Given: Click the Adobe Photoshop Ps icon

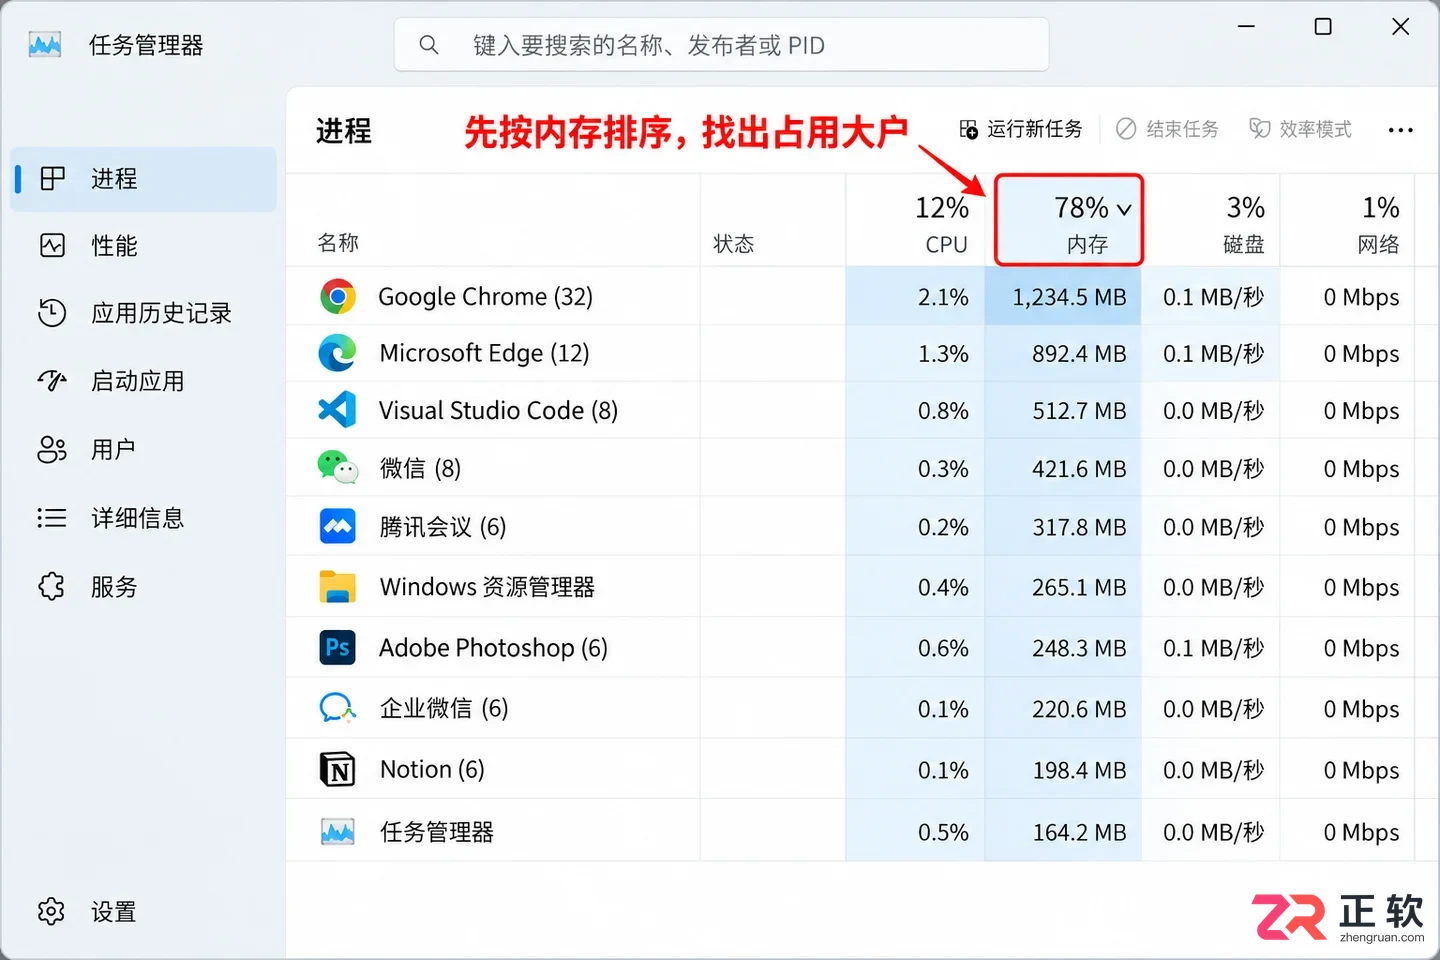Looking at the screenshot, I should tap(338, 648).
